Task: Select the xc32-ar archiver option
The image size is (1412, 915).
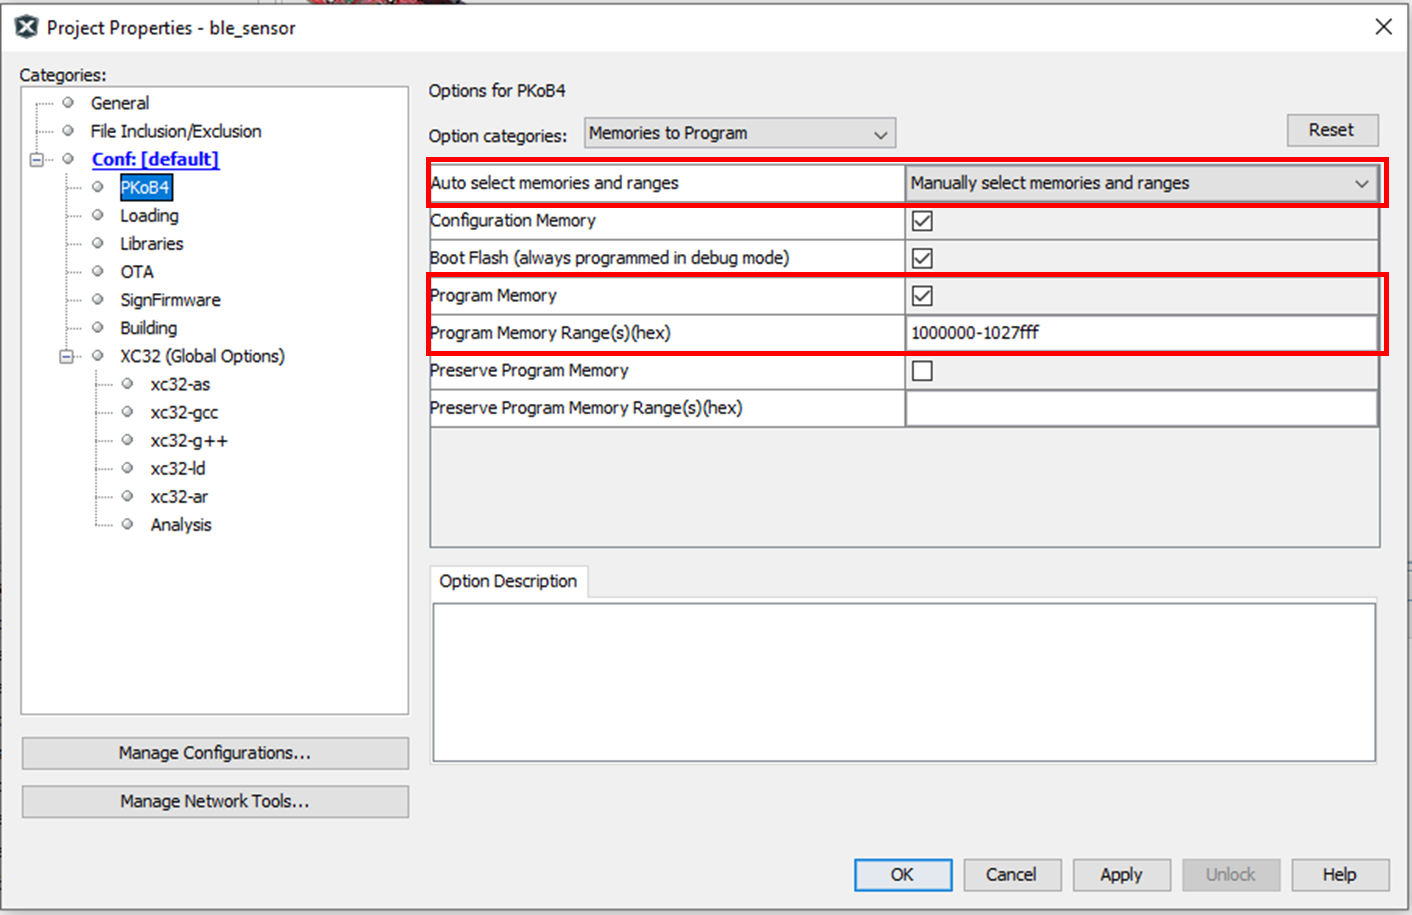Action: tap(179, 496)
